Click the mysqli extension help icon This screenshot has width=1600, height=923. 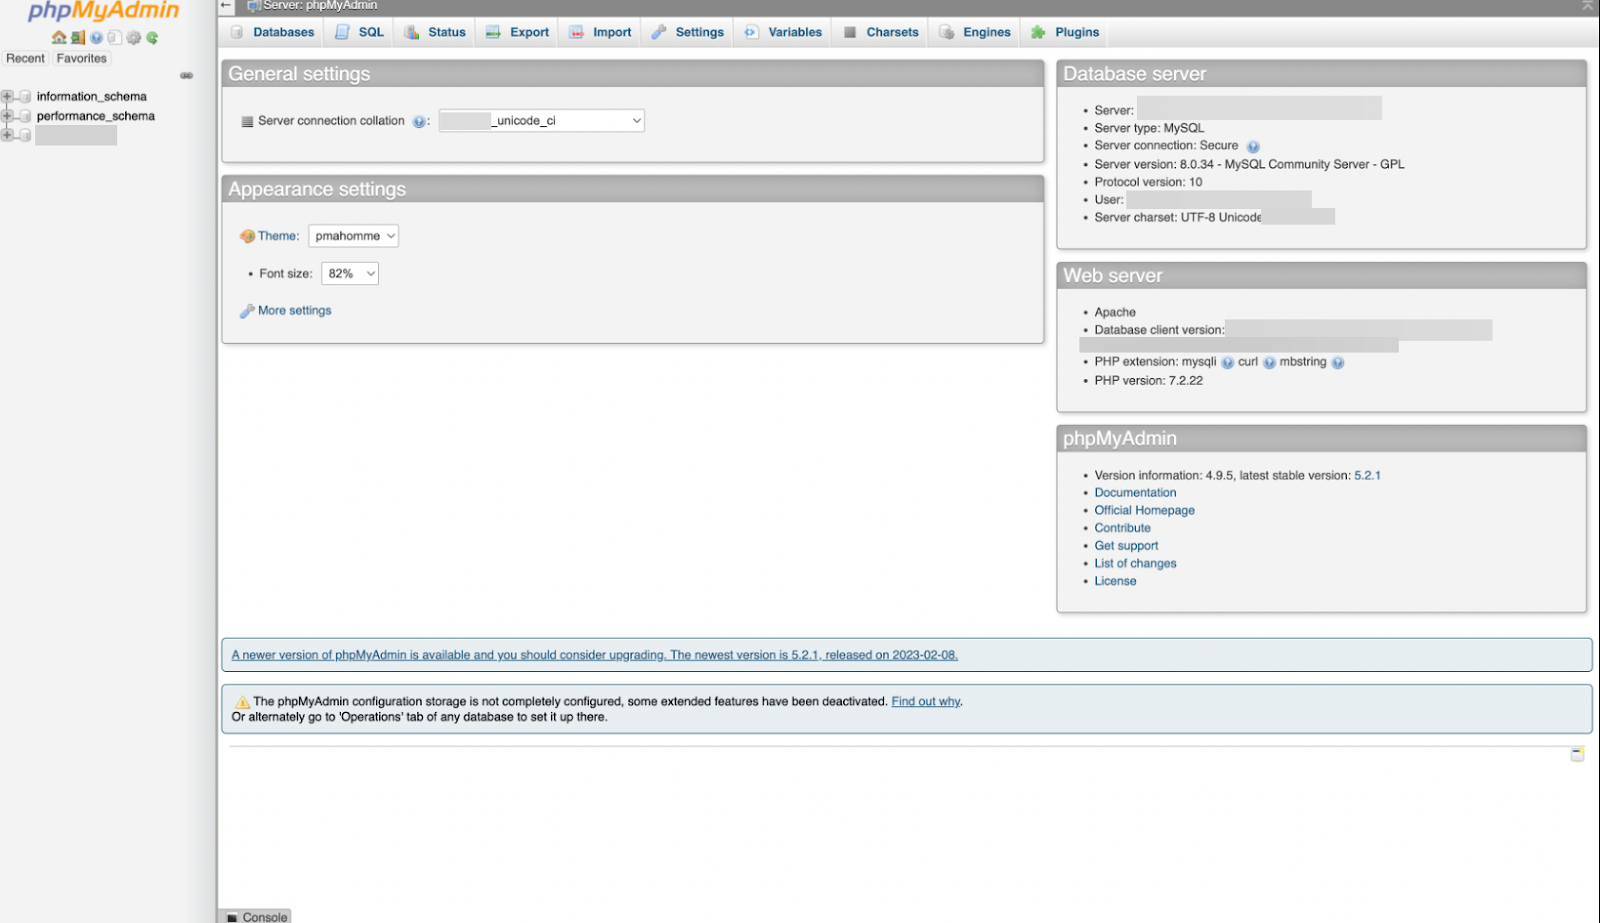(1227, 363)
